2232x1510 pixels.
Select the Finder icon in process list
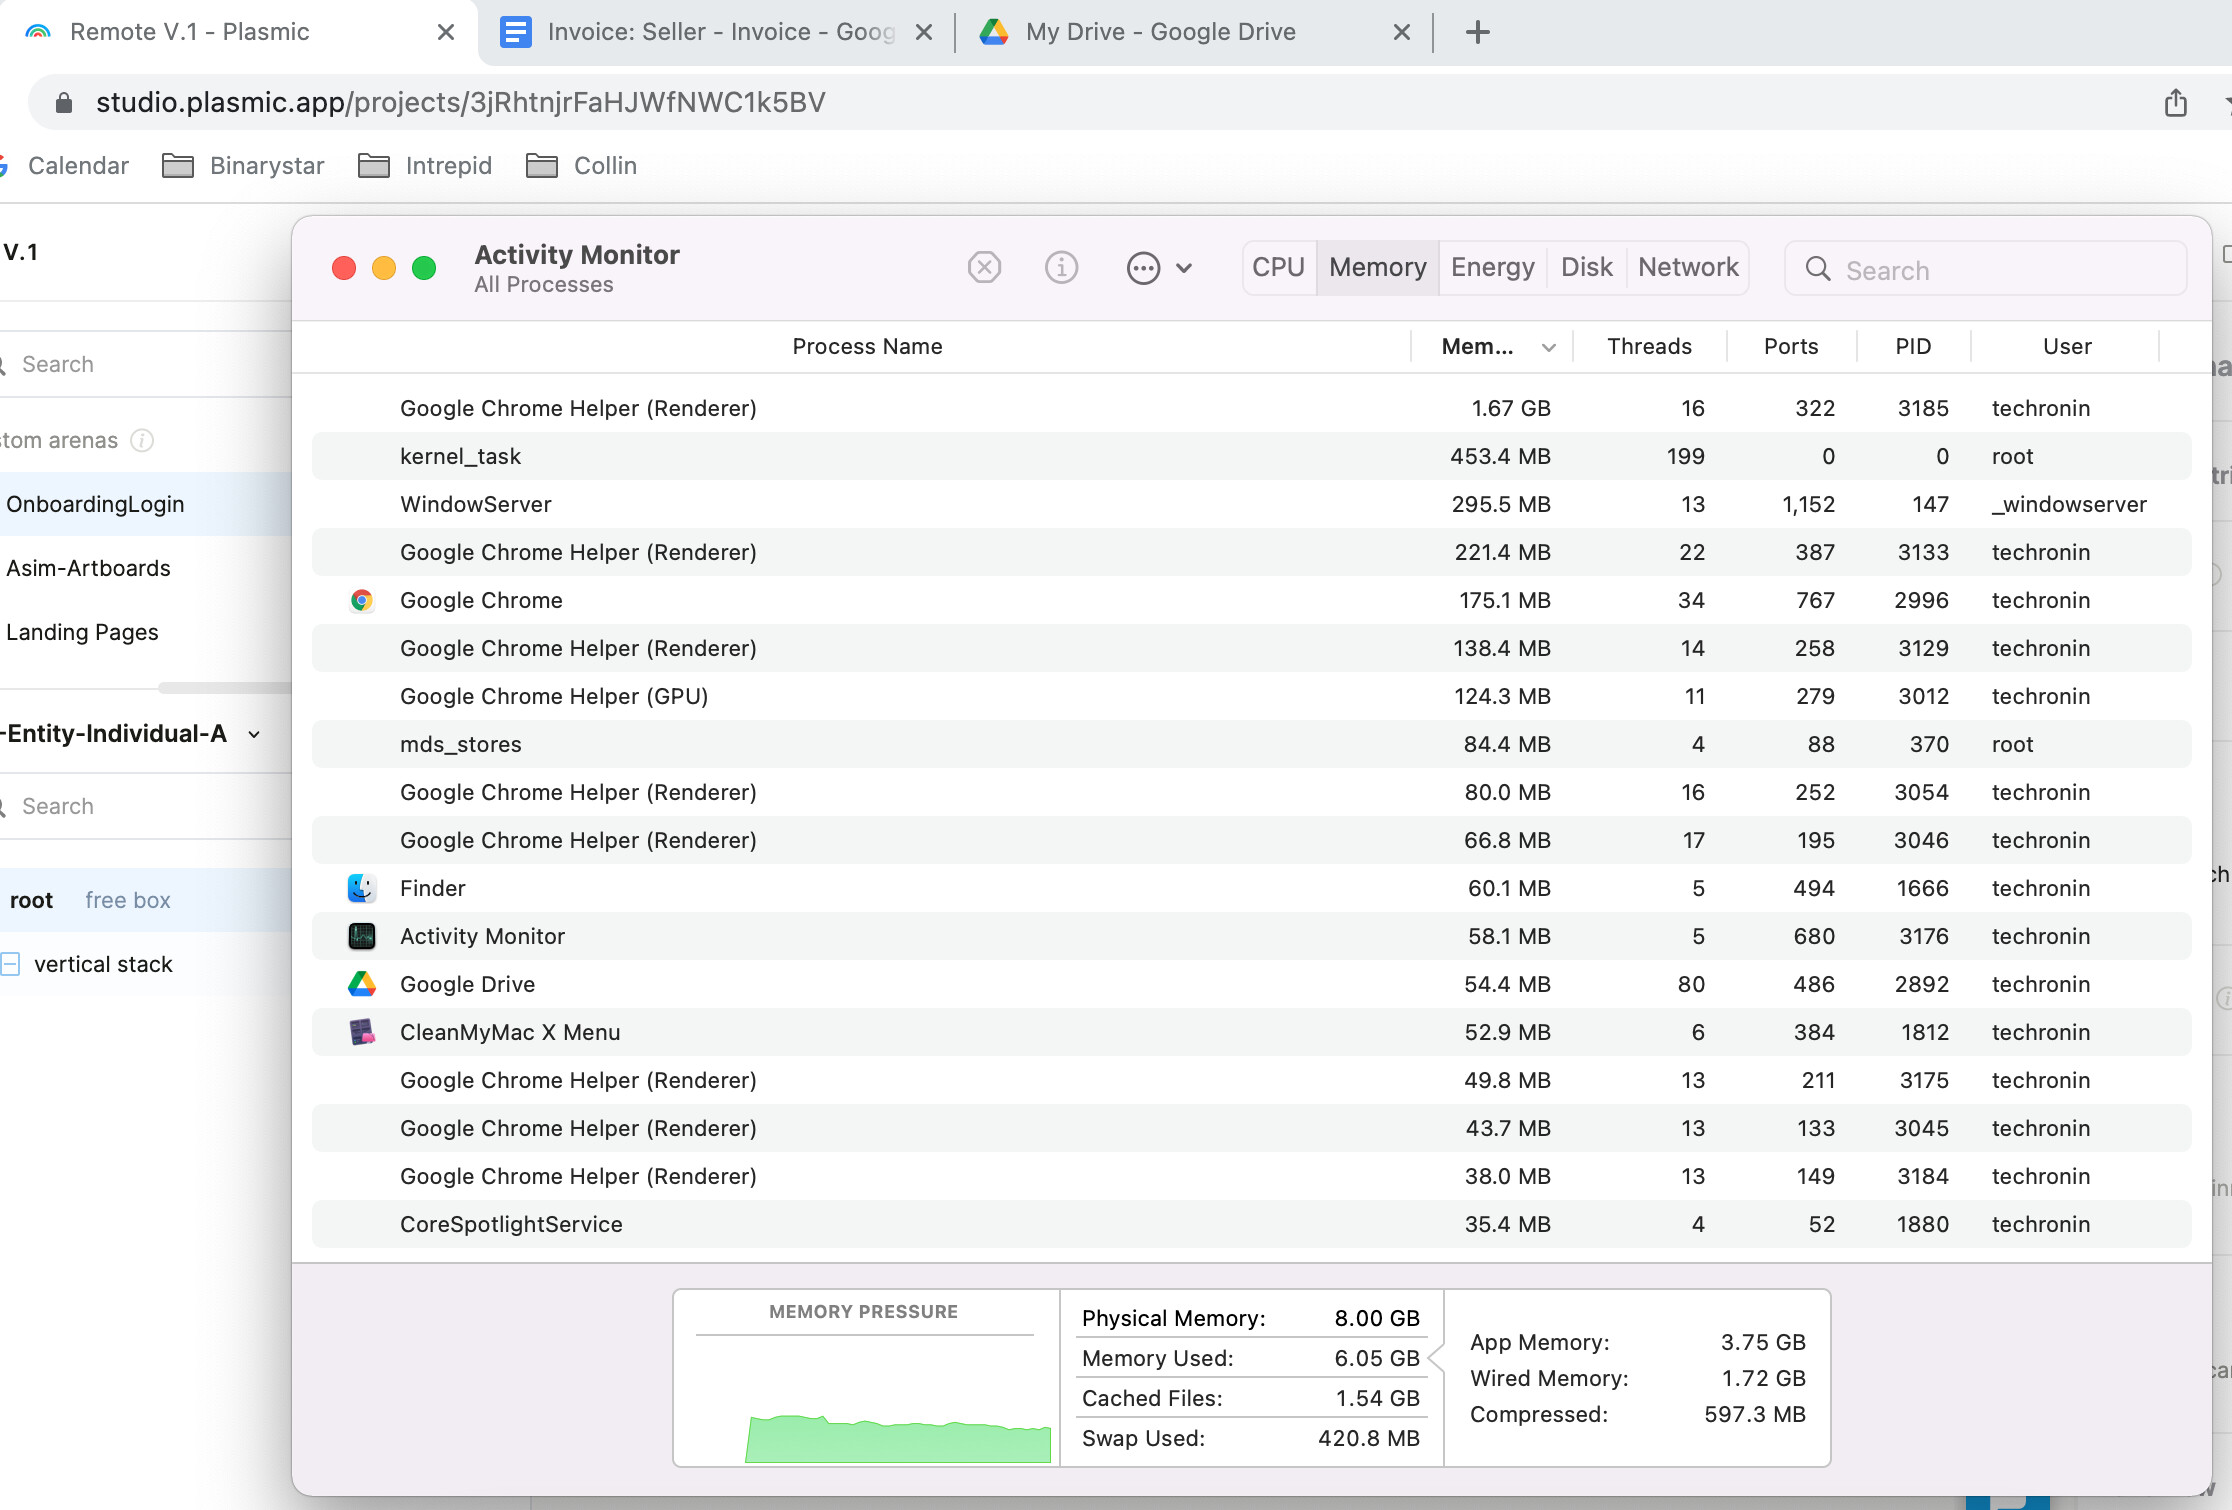[361, 888]
